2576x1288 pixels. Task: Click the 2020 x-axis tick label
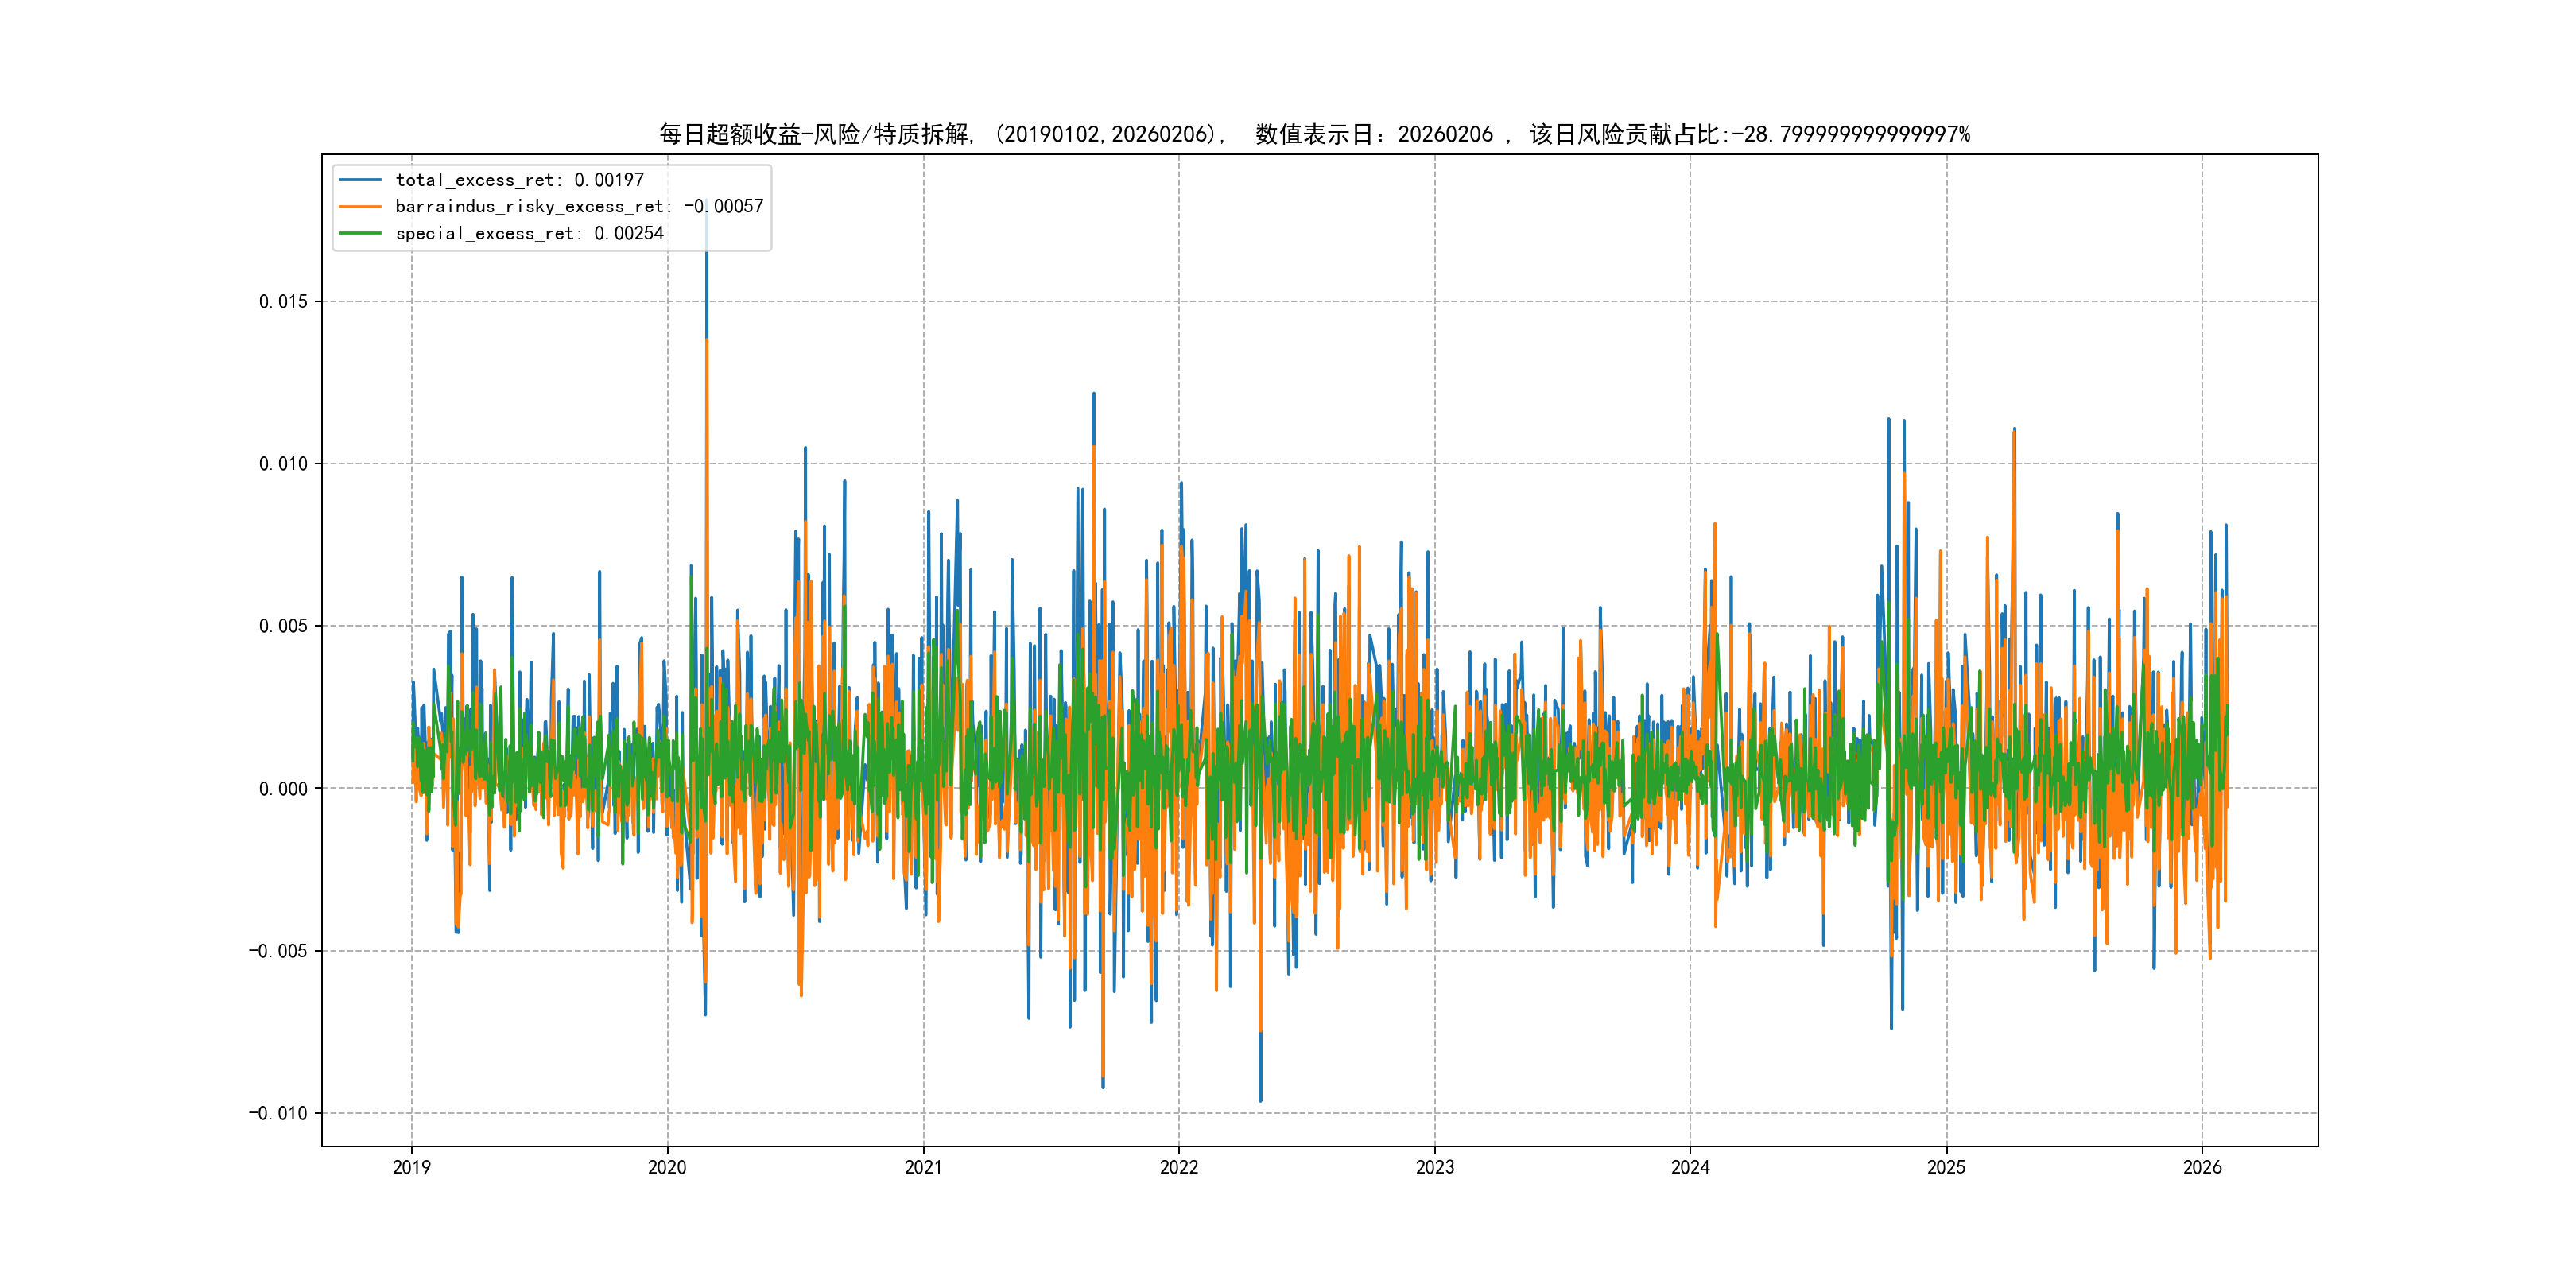667,1167
